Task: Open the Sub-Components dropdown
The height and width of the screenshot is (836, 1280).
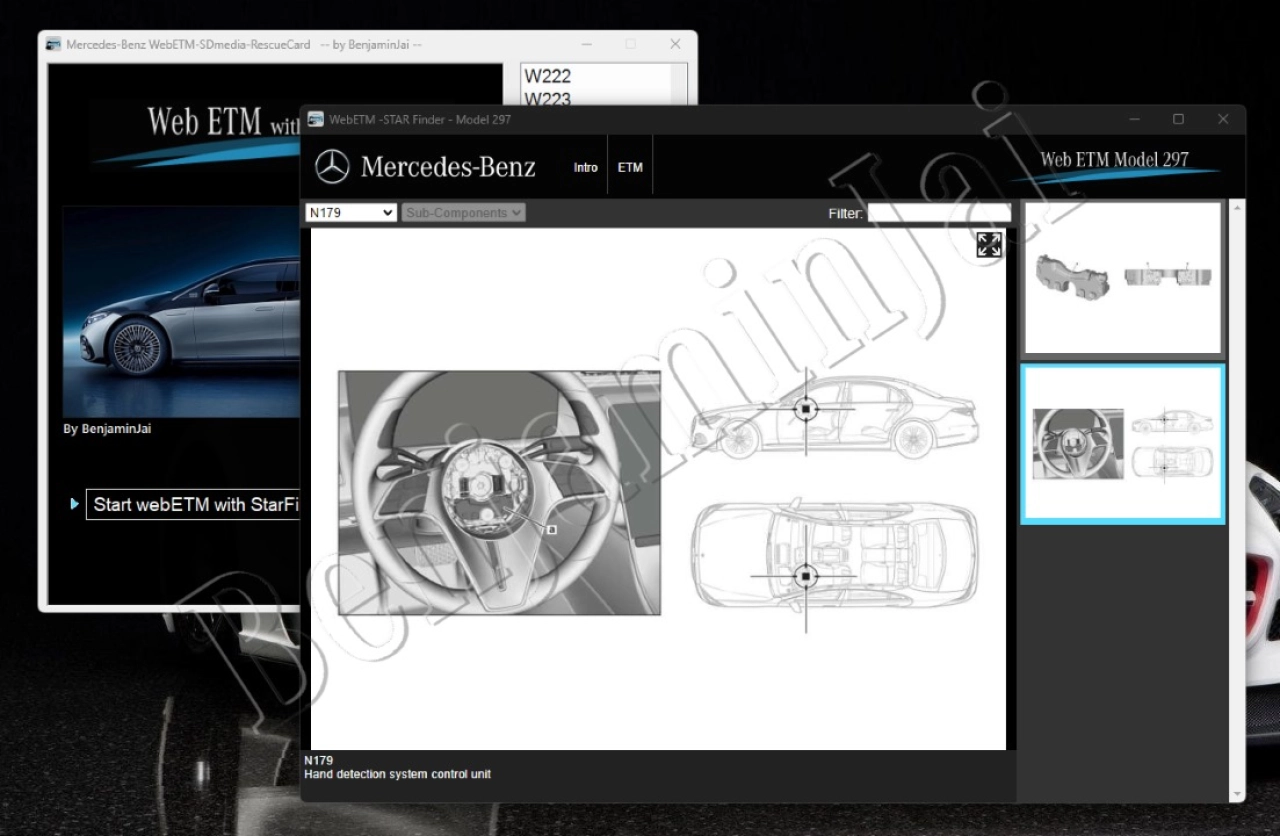Action: [463, 213]
